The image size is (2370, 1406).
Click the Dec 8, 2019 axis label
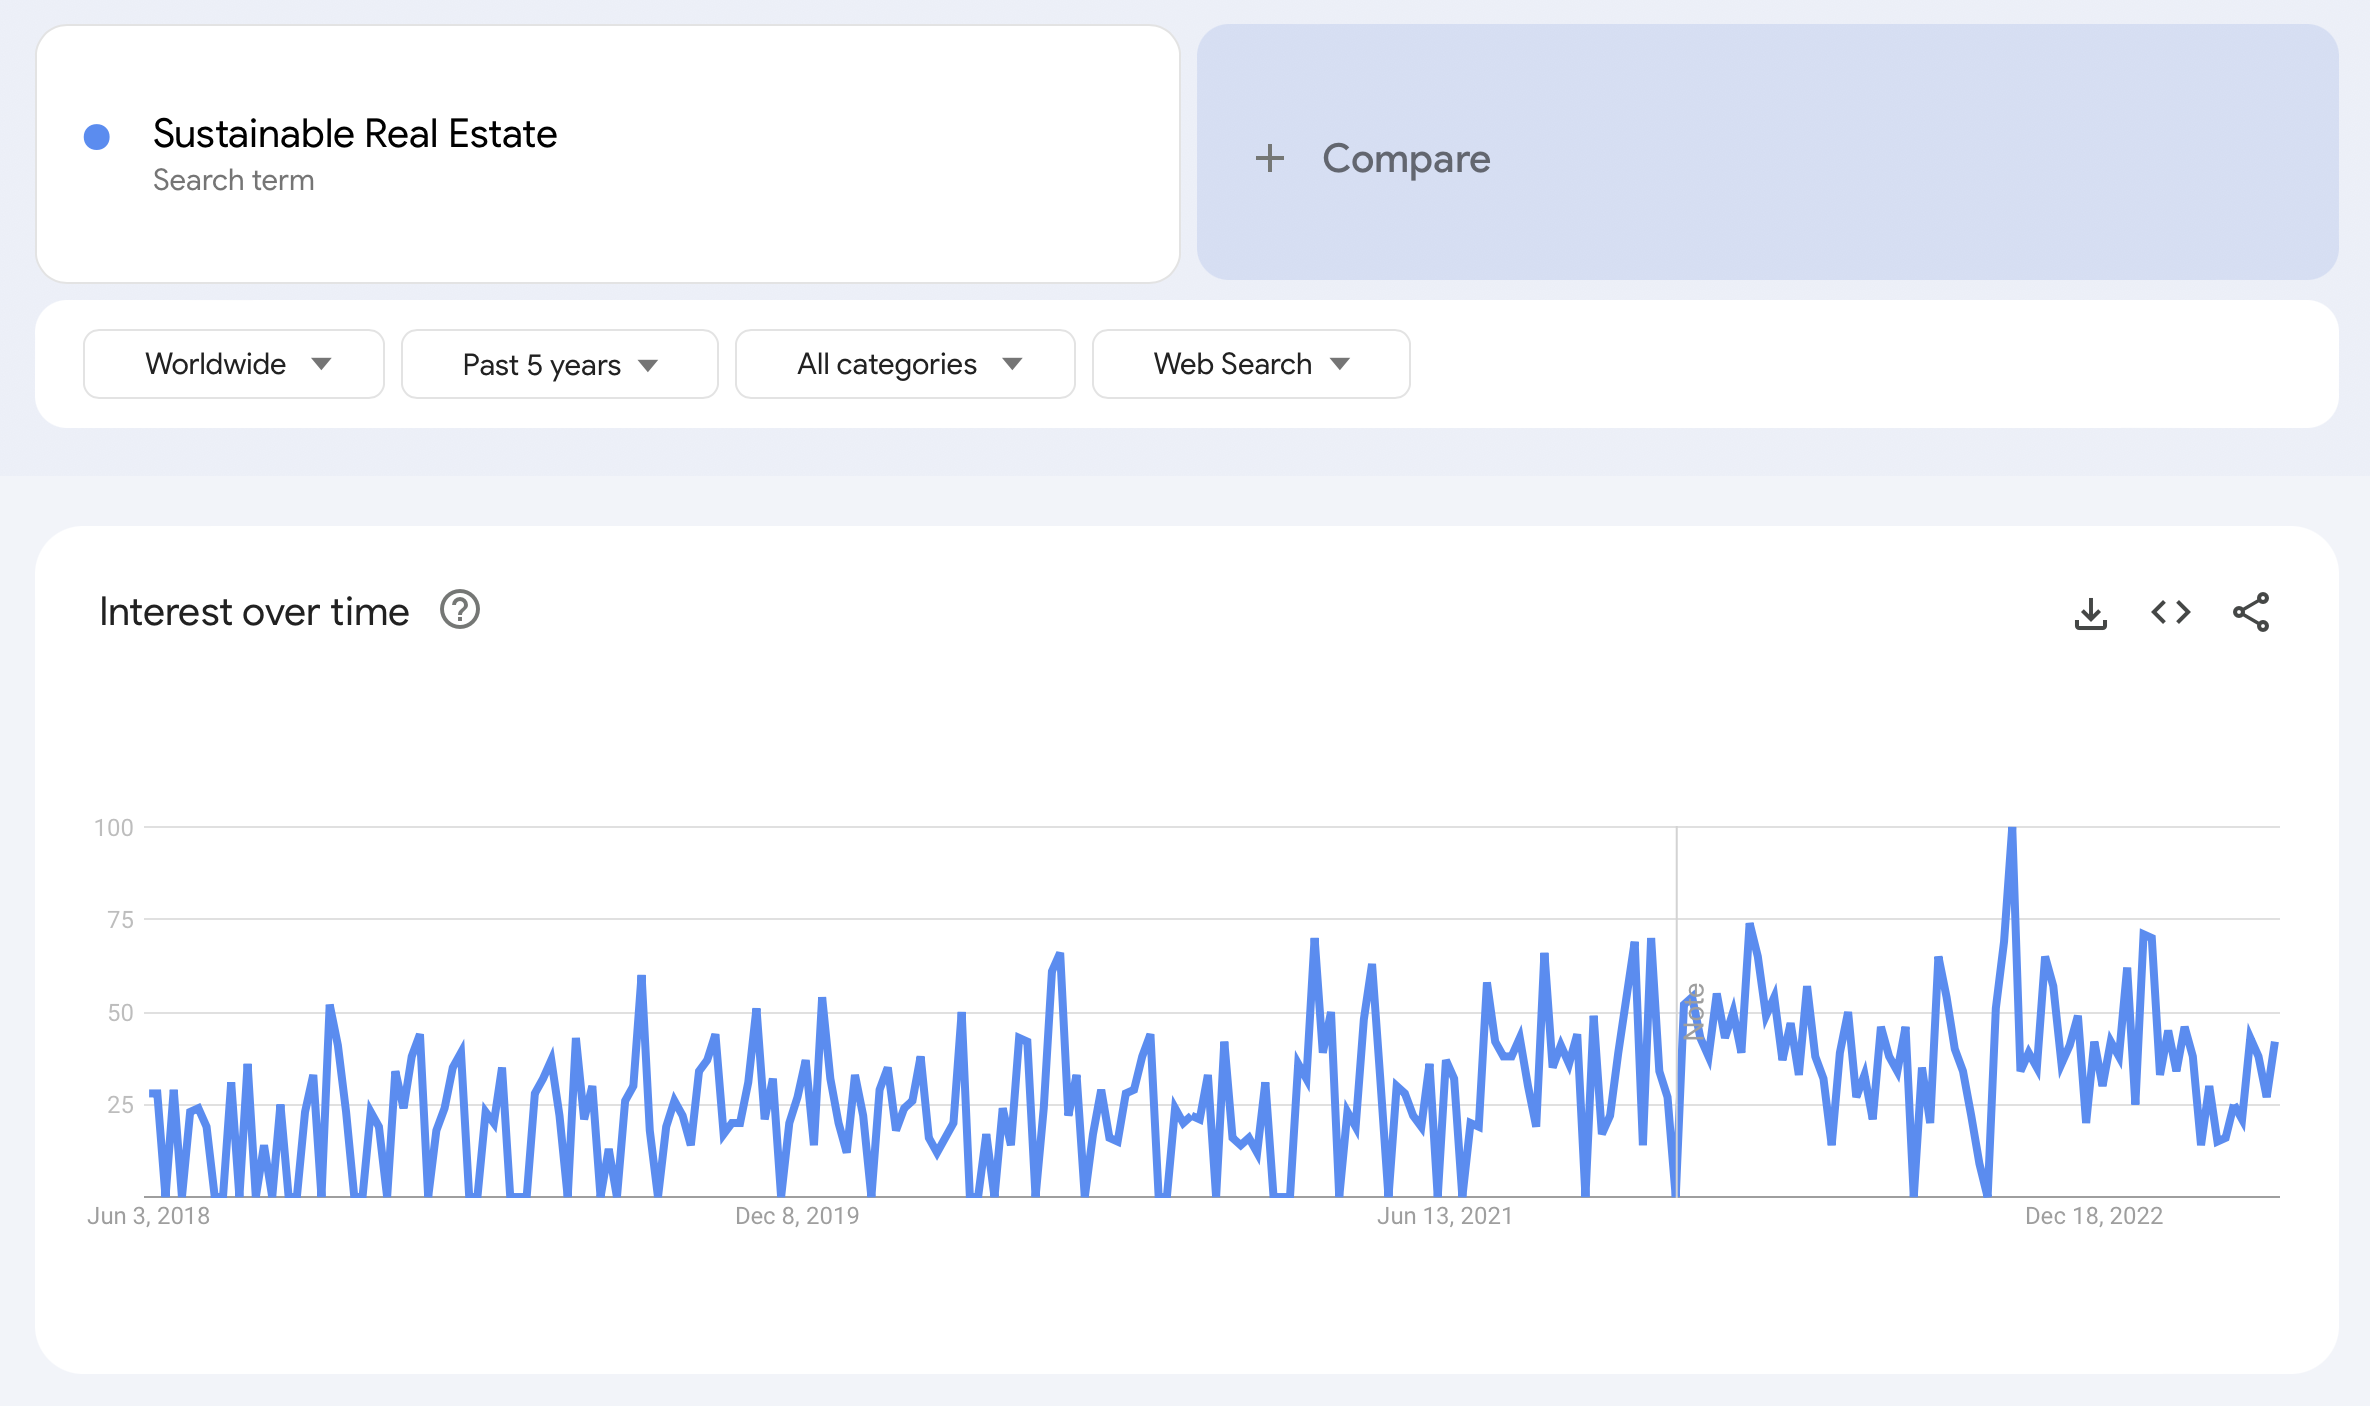[797, 1216]
